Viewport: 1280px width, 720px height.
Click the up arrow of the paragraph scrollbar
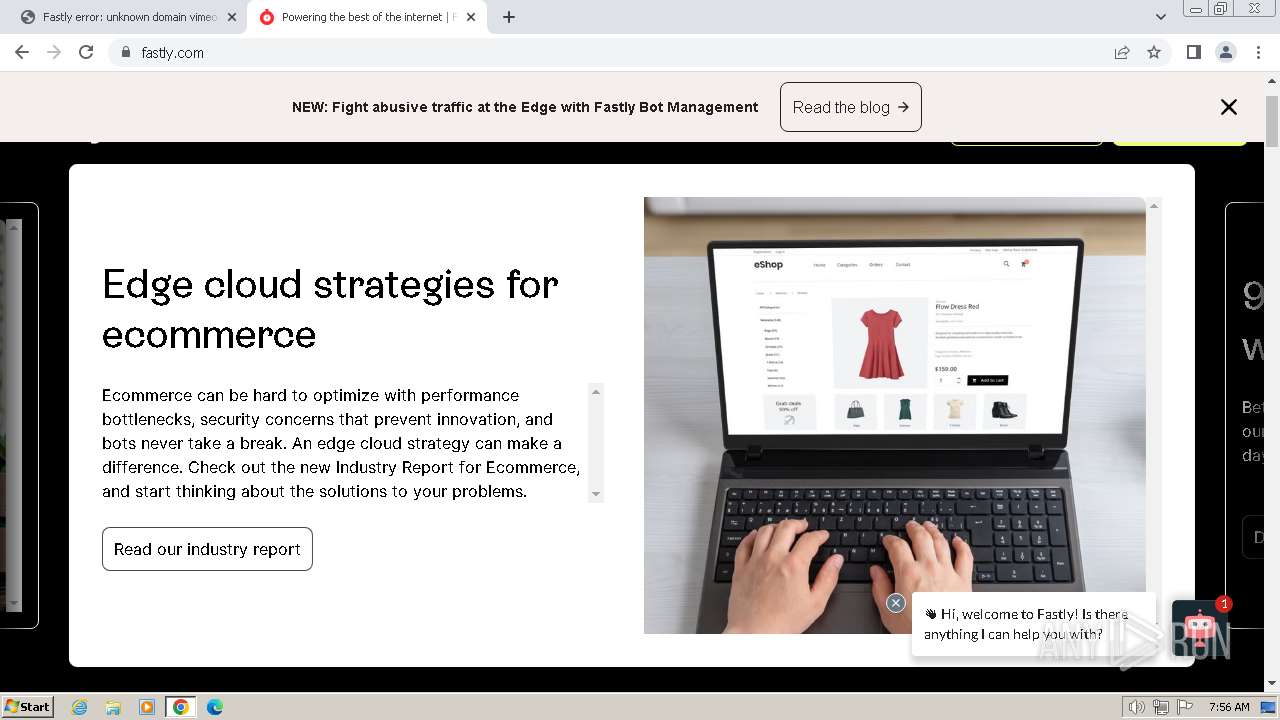596,391
